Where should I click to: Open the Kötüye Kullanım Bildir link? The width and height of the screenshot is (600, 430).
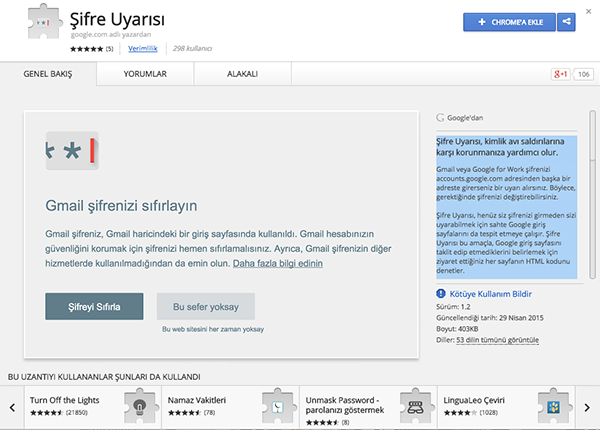click(491, 294)
